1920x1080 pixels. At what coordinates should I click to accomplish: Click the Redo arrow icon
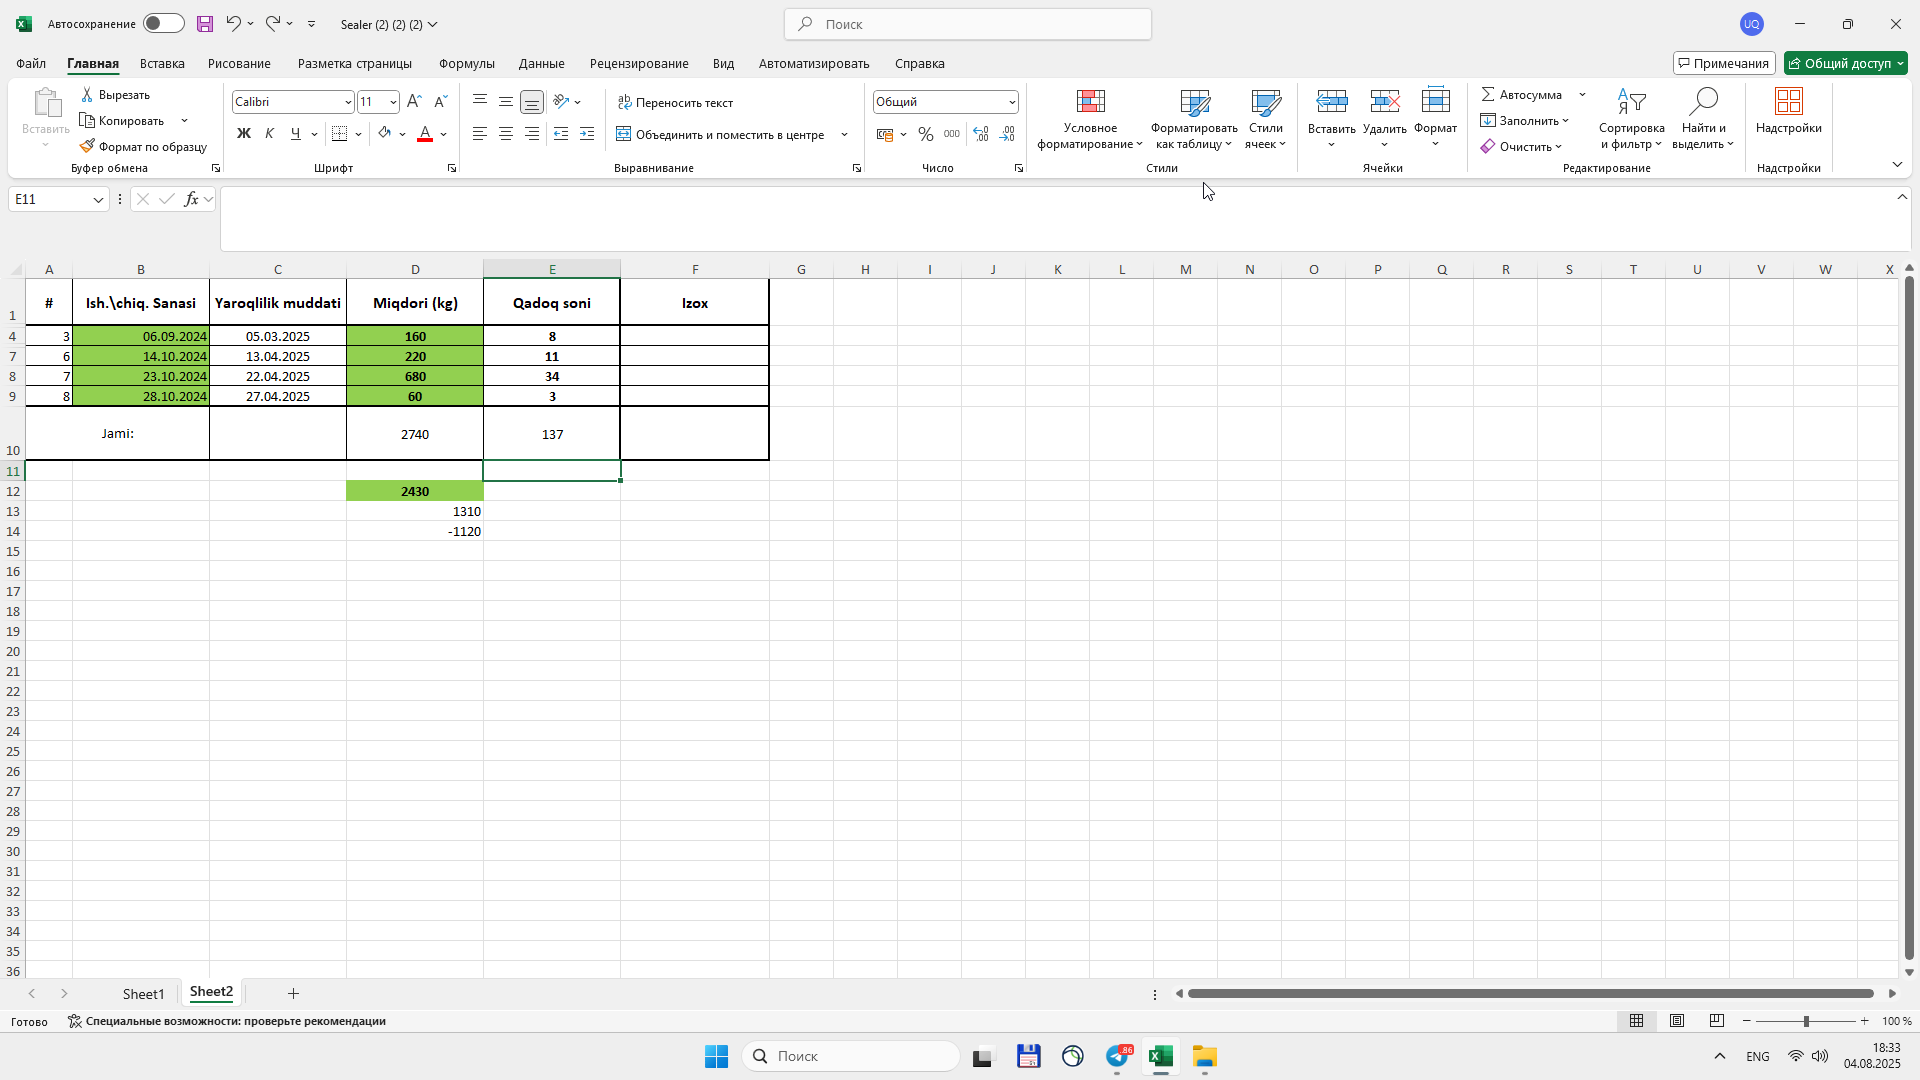pyautogui.click(x=272, y=23)
